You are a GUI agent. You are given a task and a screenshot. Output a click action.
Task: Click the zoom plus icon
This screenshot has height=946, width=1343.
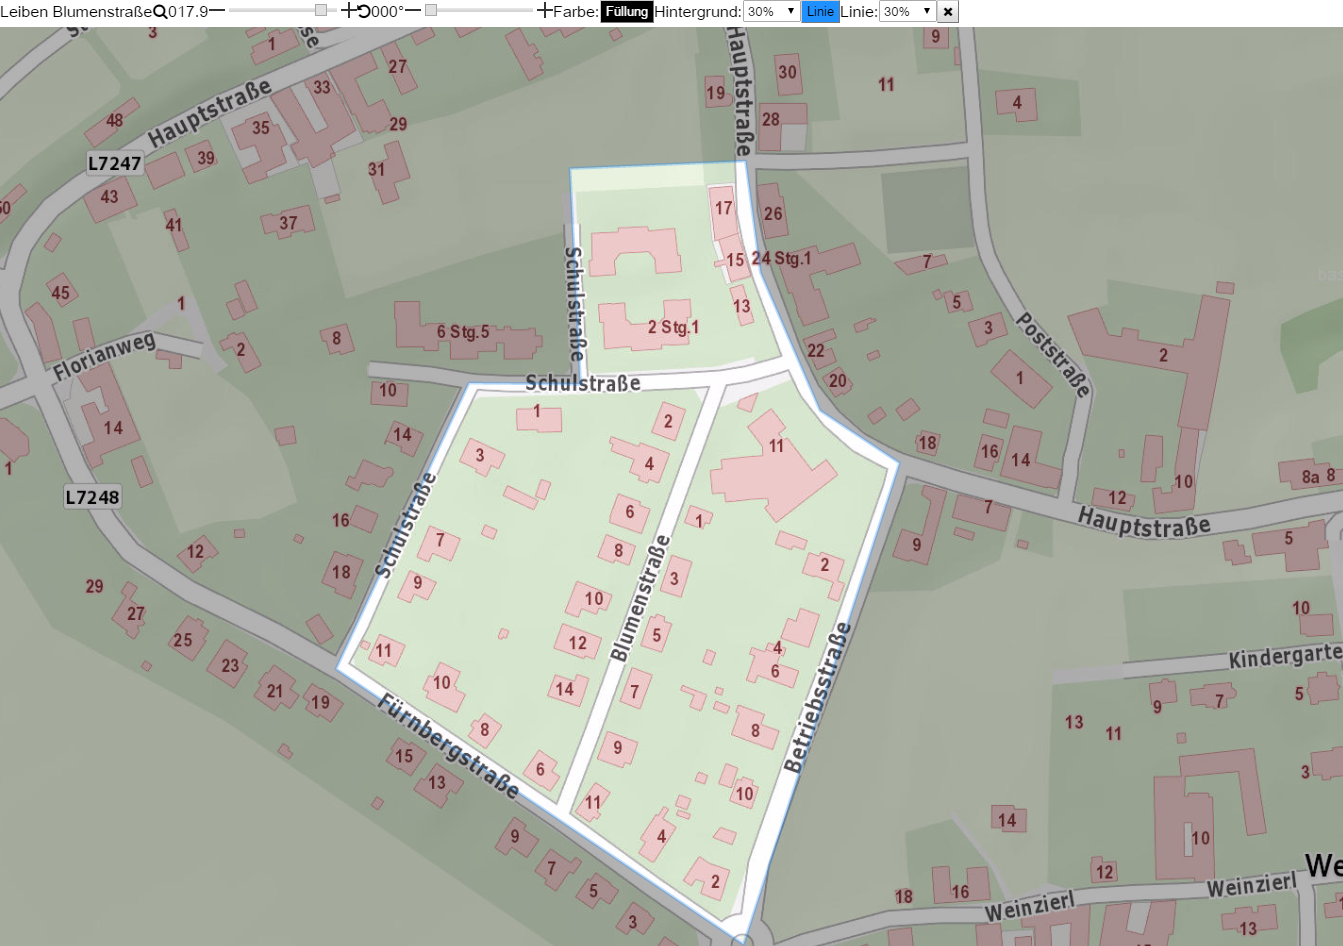coord(348,11)
